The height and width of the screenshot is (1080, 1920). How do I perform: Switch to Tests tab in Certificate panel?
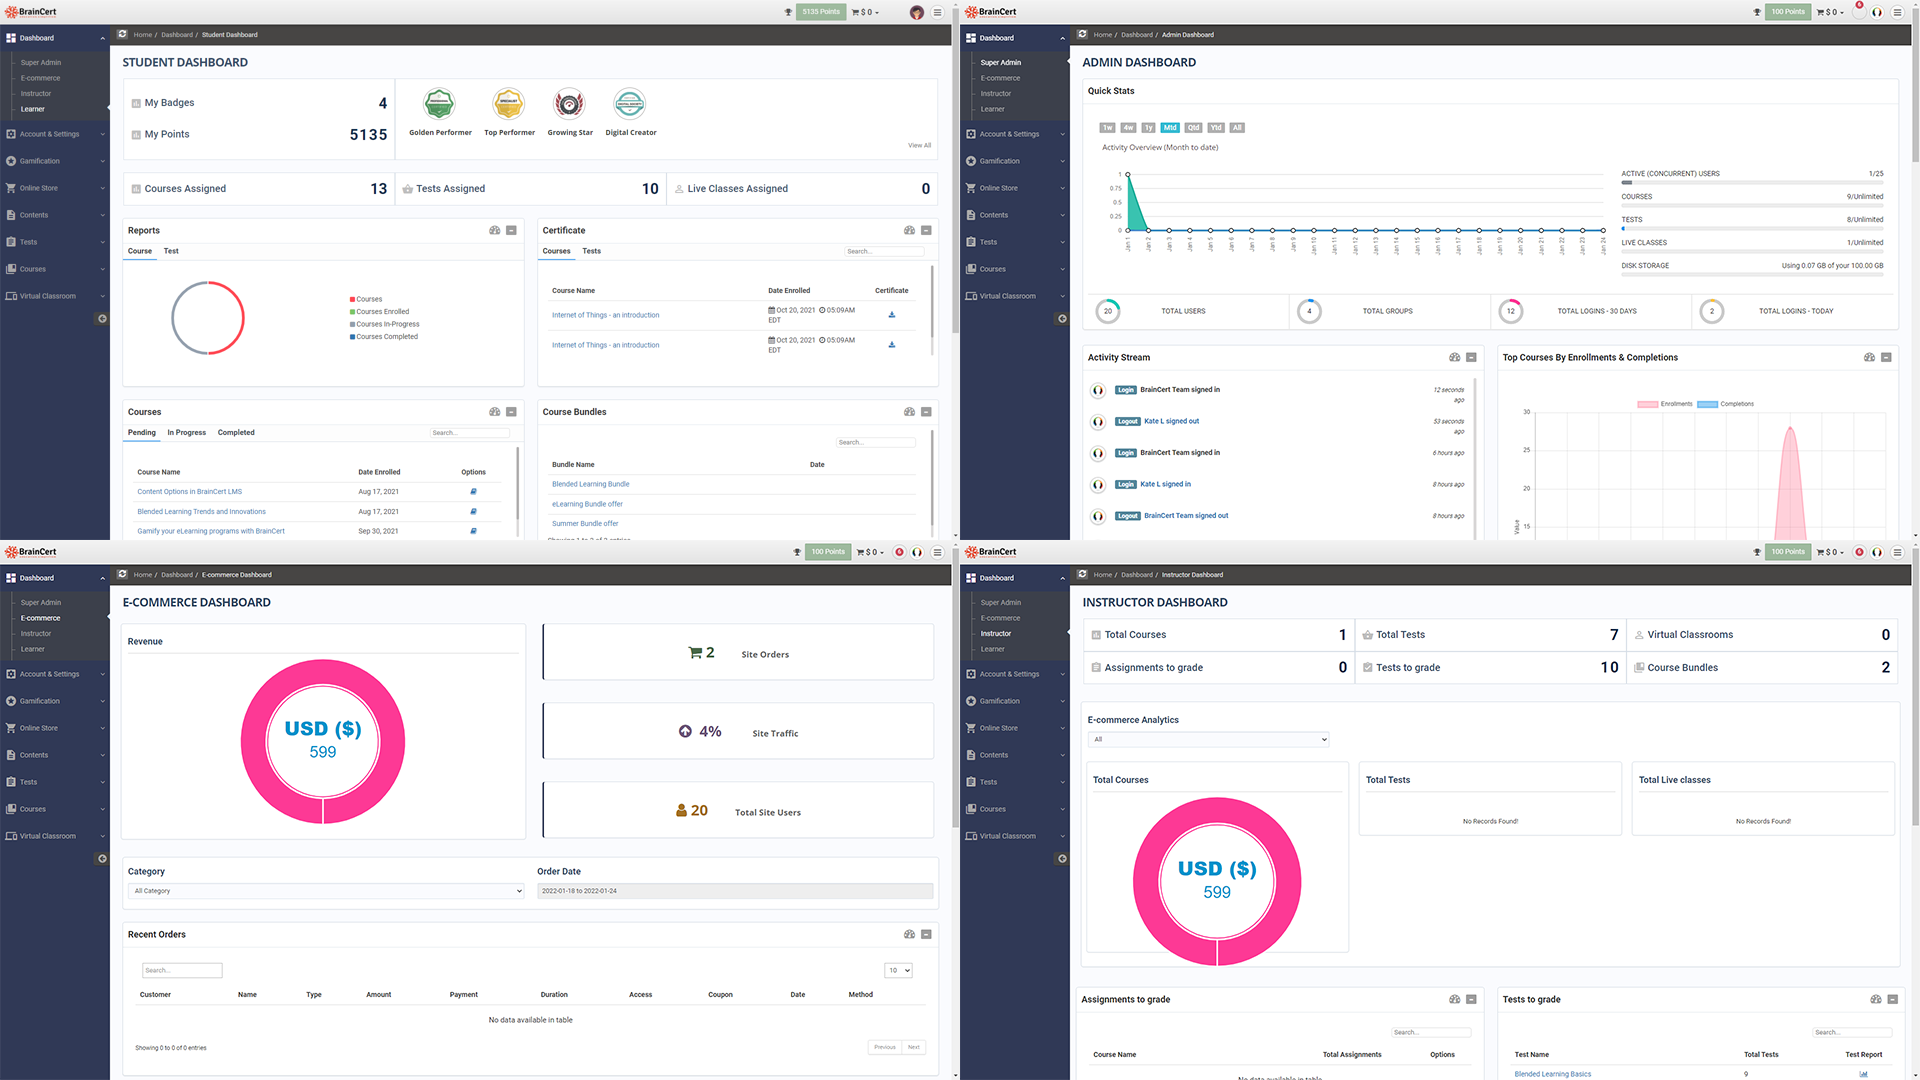591,252
